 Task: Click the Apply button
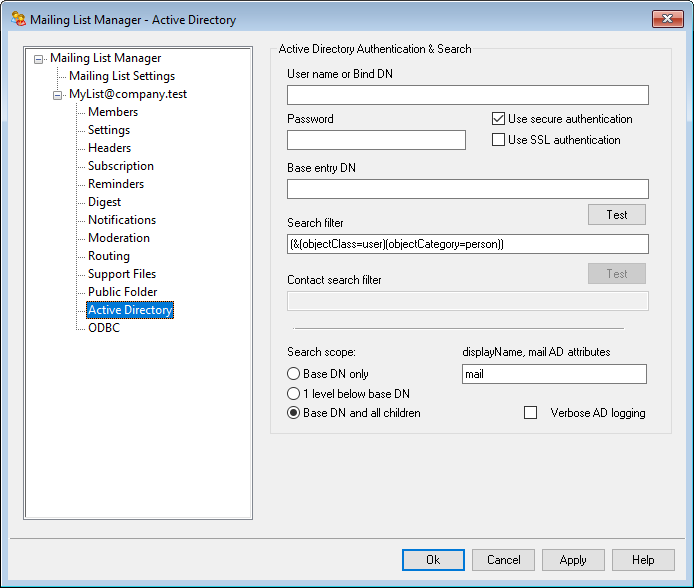[573, 560]
